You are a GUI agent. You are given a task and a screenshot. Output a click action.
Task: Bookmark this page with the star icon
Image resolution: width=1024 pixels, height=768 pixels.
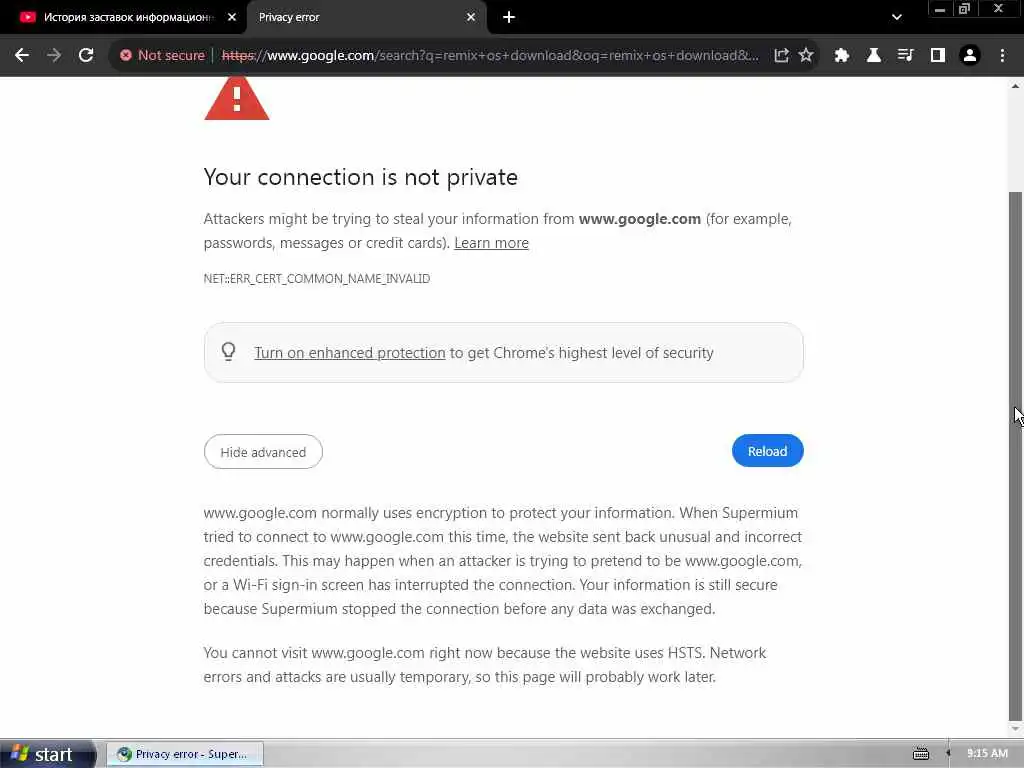(x=806, y=56)
